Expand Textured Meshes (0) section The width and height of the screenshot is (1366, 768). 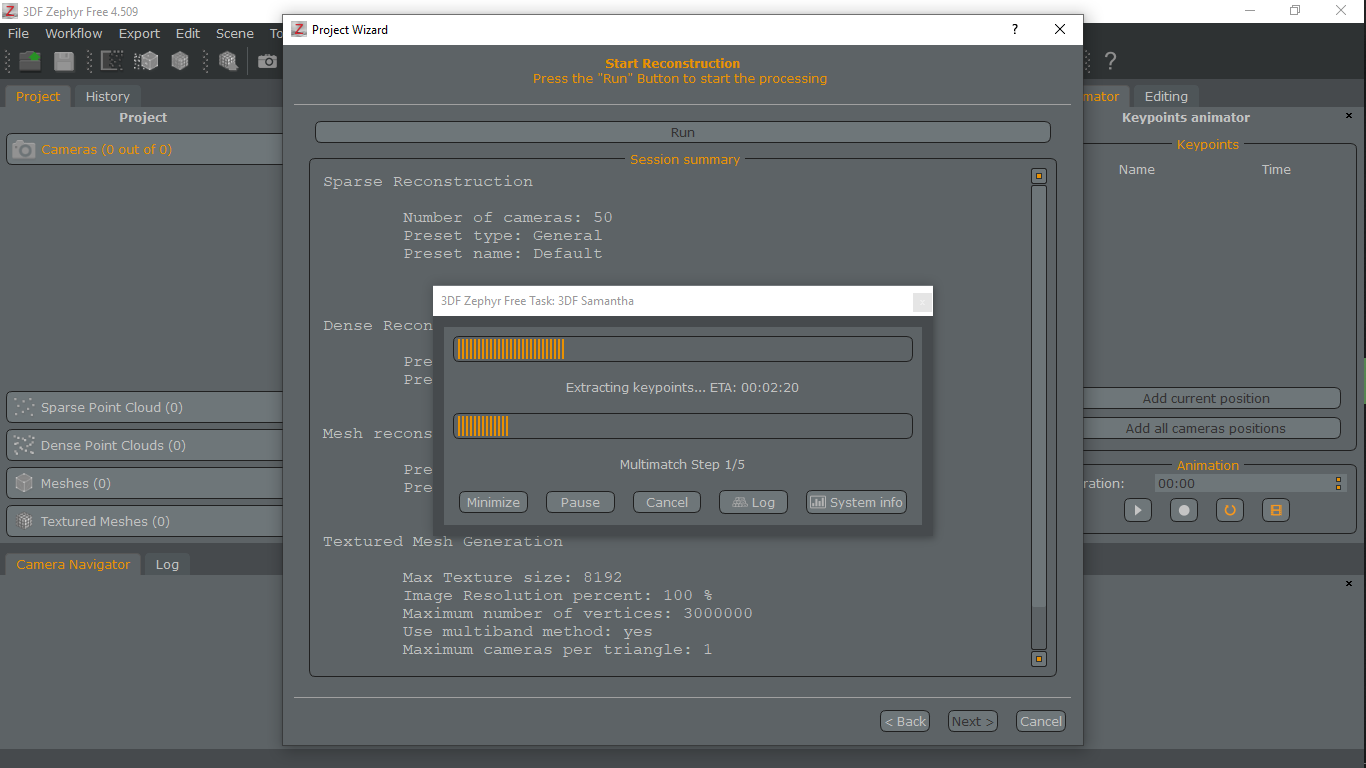[146, 521]
